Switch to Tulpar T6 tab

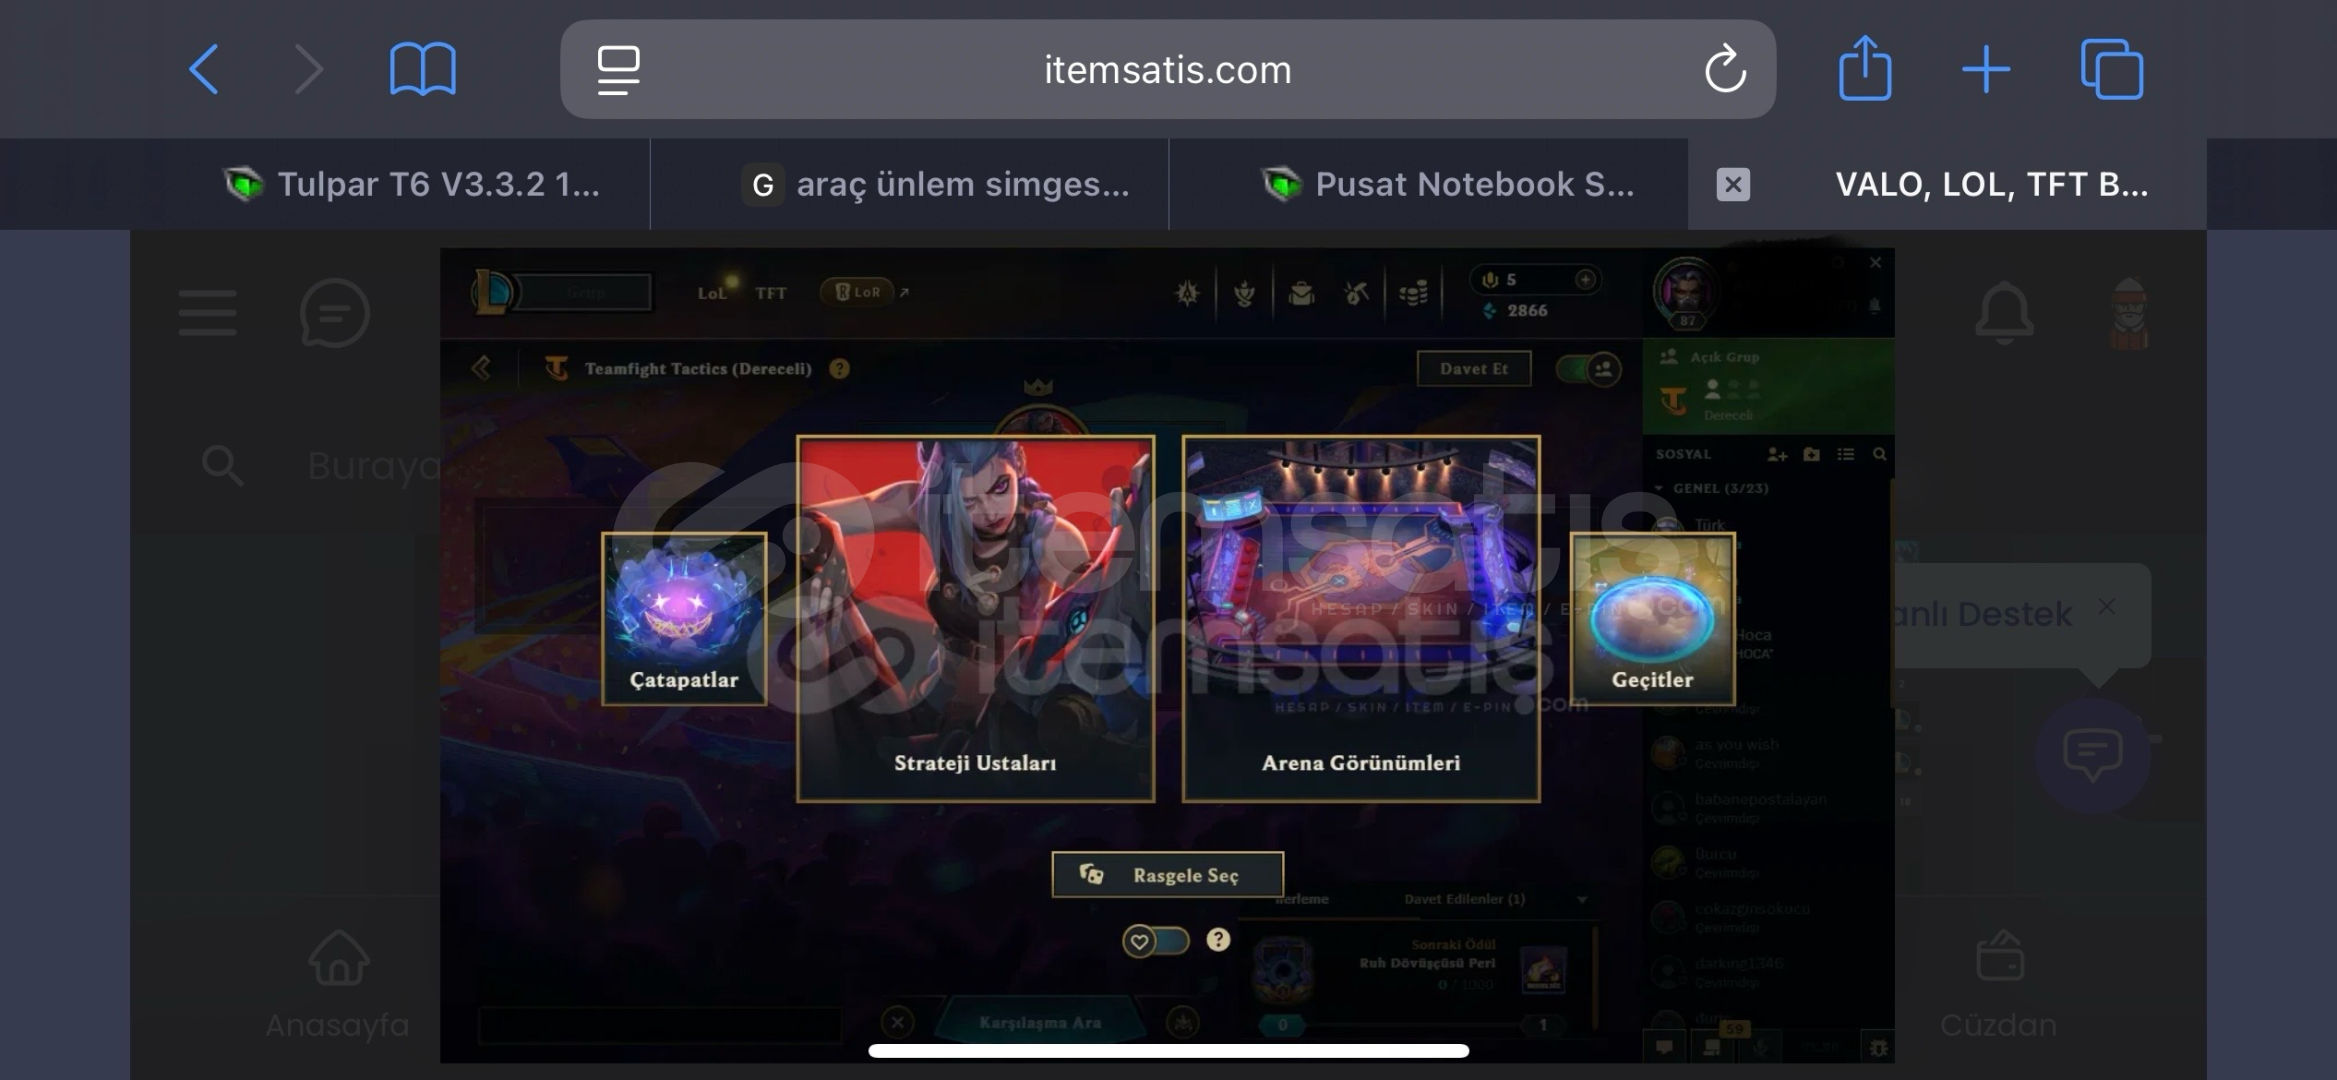(x=412, y=184)
